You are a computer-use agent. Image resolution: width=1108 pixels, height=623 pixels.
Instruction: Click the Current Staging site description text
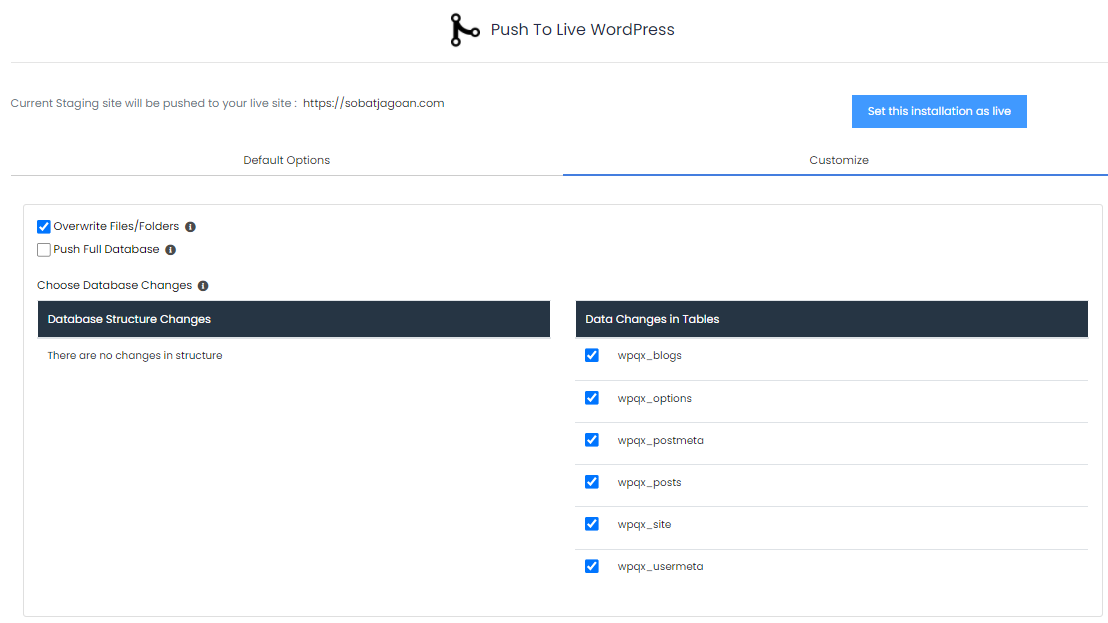point(153,103)
